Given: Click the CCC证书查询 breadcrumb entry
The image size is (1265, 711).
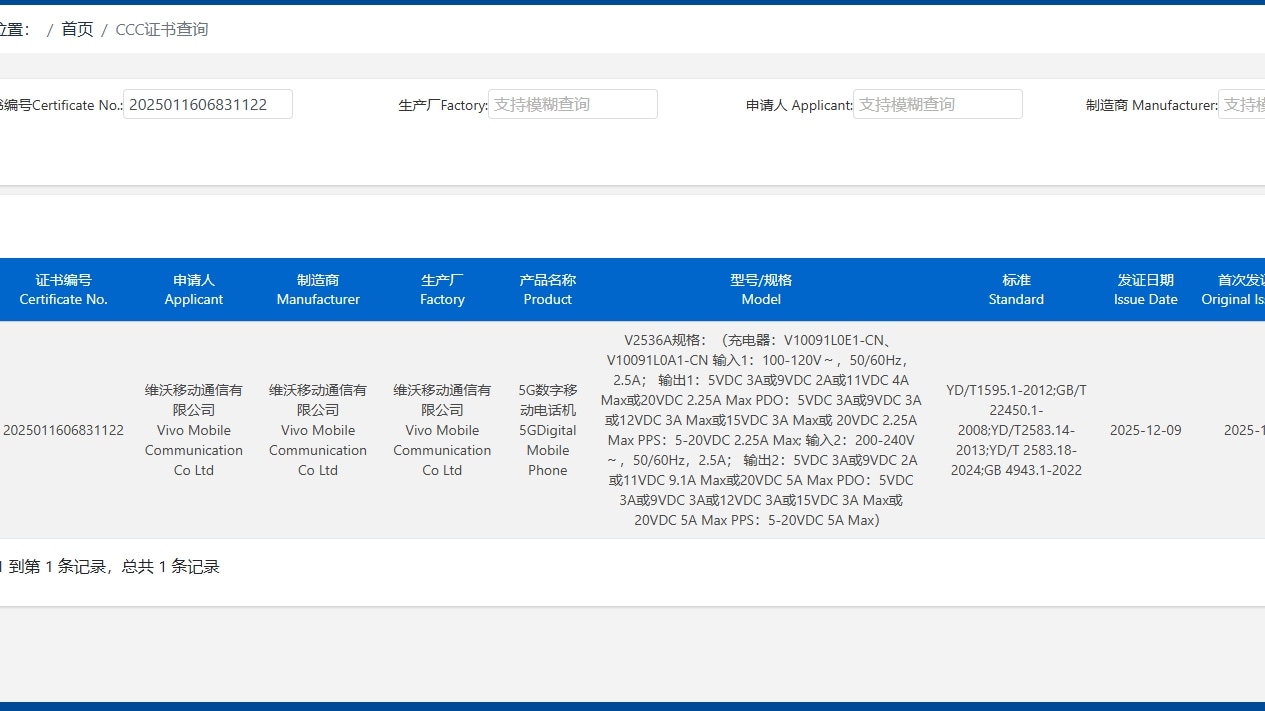Looking at the screenshot, I should [161, 29].
